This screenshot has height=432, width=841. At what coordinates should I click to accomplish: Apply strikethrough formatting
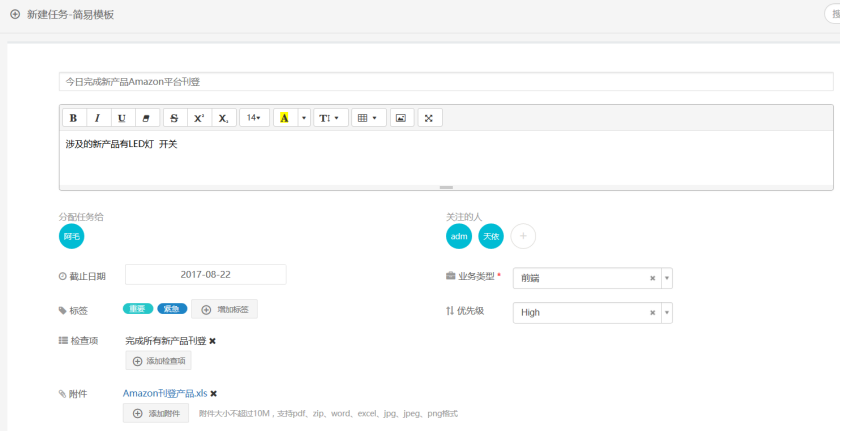pos(174,118)
